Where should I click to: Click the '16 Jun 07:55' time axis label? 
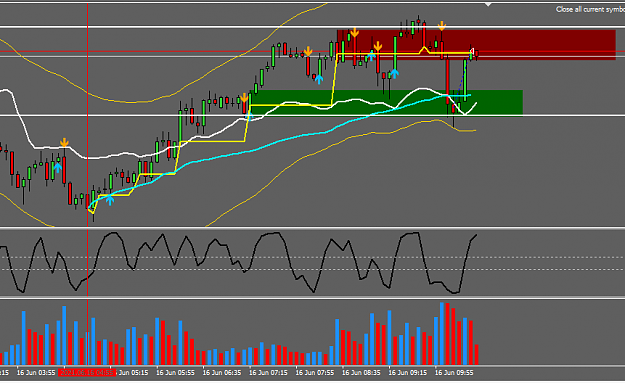coord(315,373)
